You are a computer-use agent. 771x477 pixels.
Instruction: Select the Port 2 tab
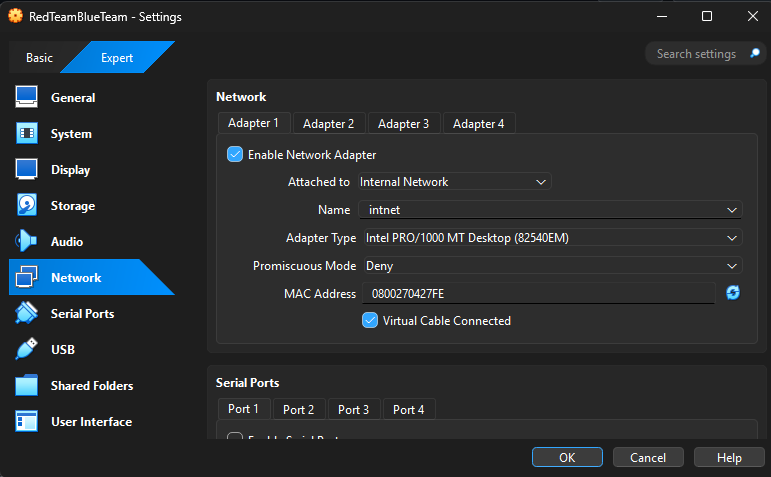tap(298, 409)
